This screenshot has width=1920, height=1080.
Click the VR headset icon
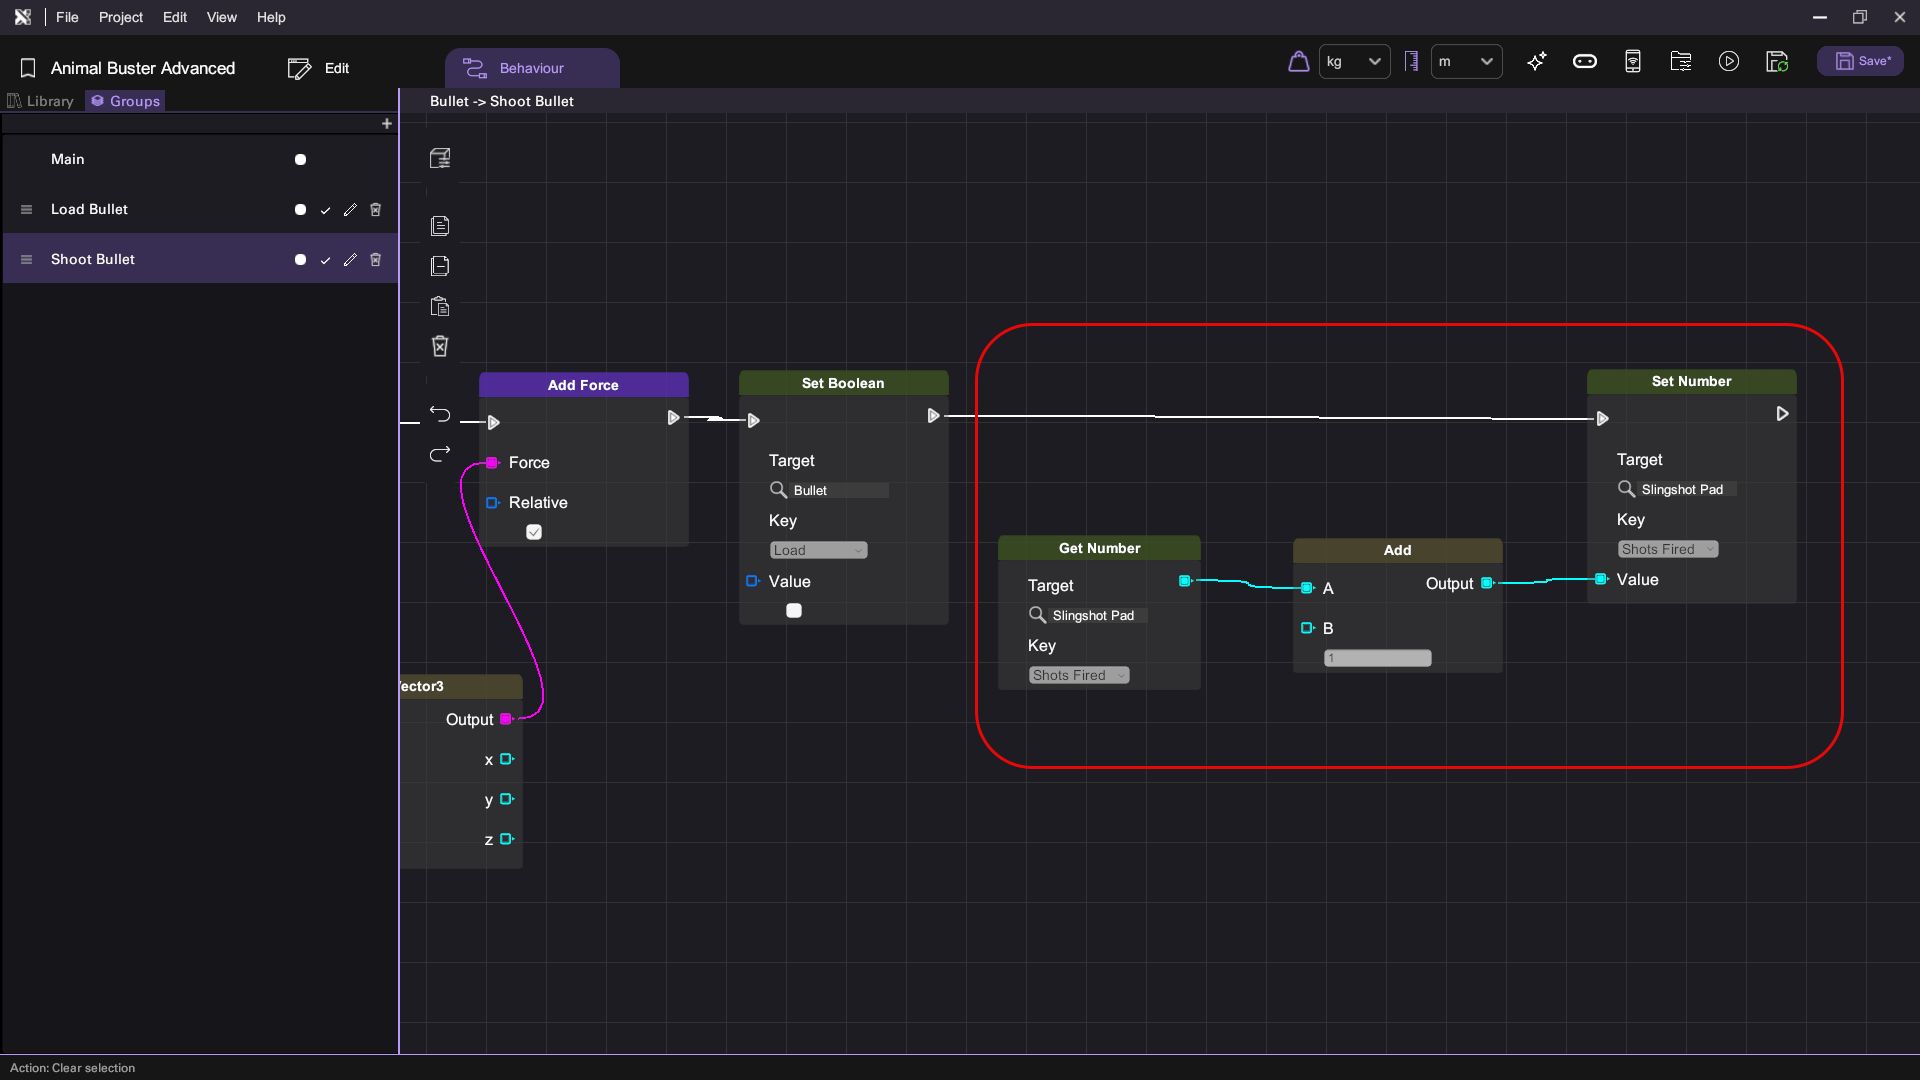(1584, 62)
